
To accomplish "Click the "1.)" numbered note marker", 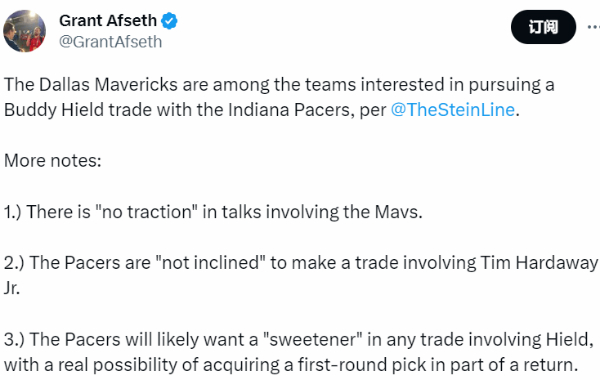I will pyautogui.click(x=13, y=212).
